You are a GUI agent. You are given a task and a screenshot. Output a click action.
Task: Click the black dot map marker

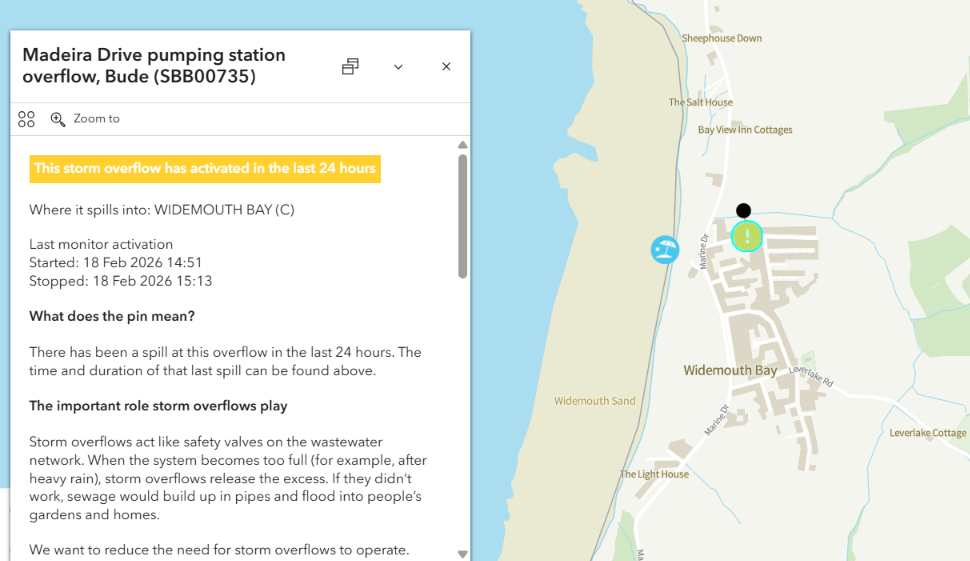pos(743,210)
